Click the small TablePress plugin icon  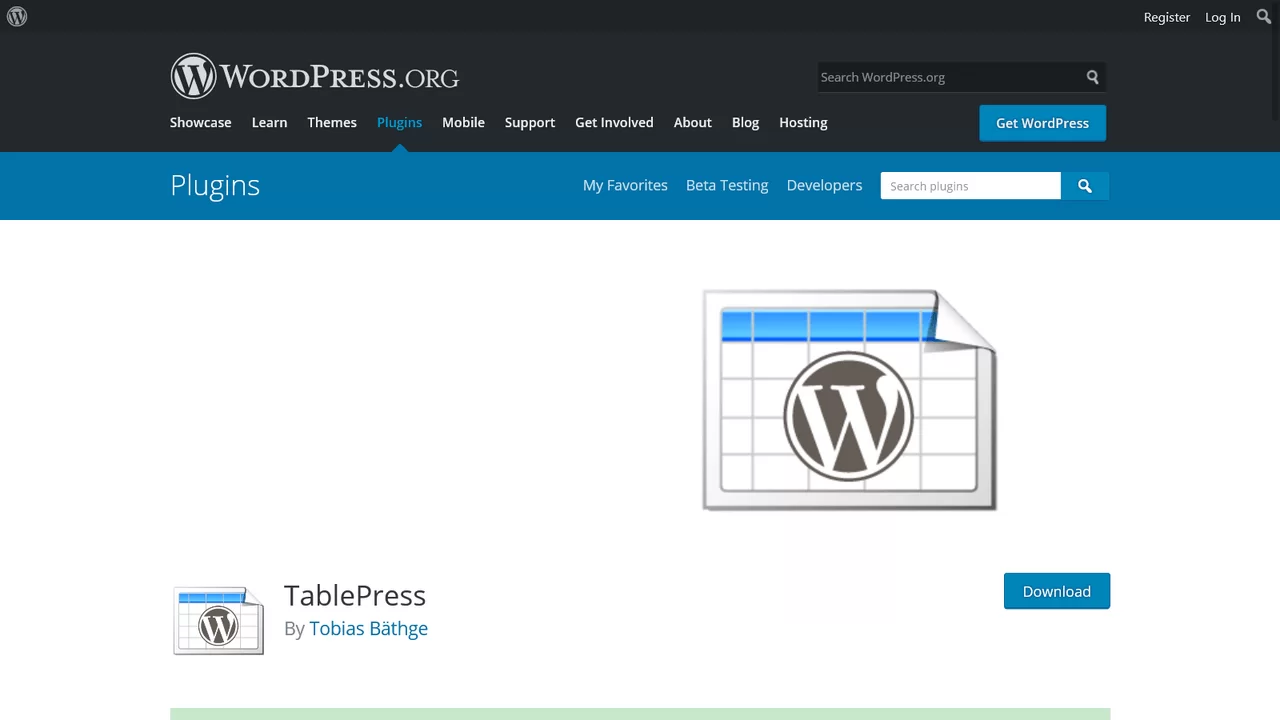[218, 621]
